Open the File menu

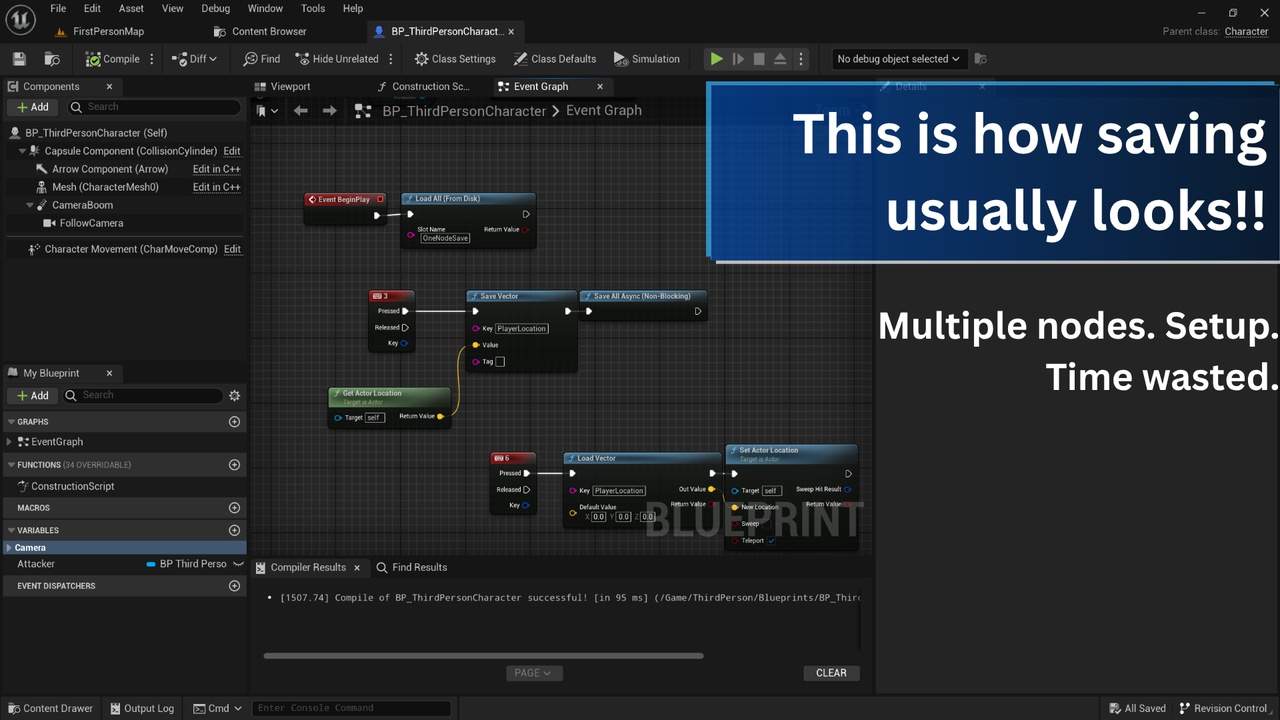[58, 8]
